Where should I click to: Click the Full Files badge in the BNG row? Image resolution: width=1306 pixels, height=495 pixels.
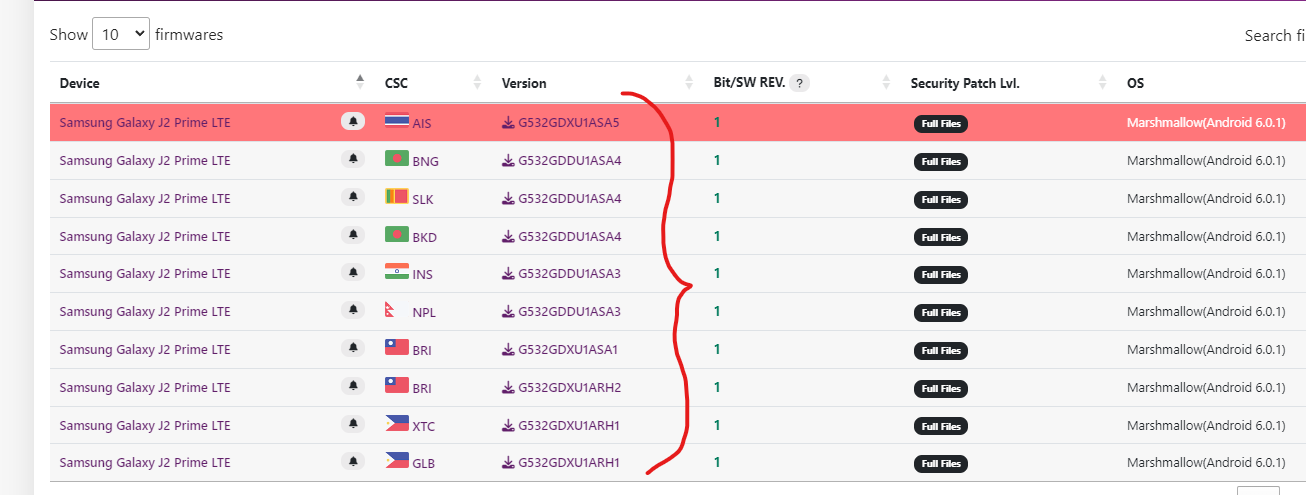(940, 162)
